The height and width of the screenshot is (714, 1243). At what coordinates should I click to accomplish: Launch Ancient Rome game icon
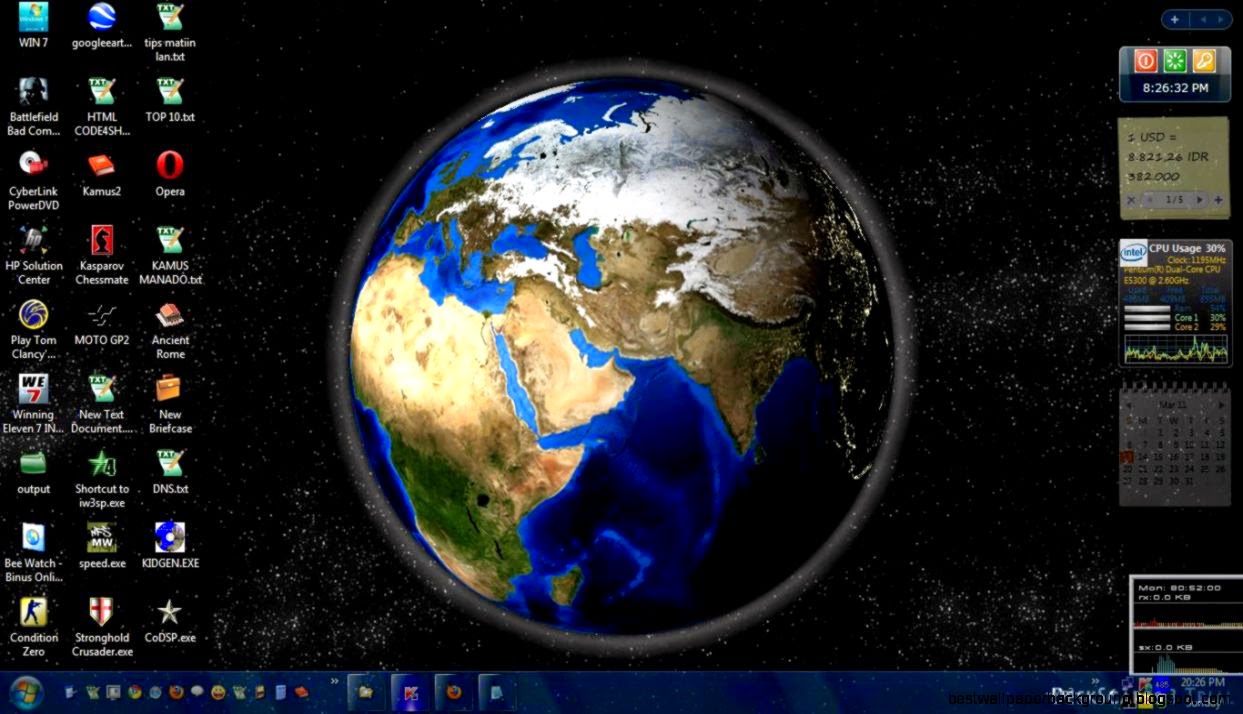click(170, 330)
